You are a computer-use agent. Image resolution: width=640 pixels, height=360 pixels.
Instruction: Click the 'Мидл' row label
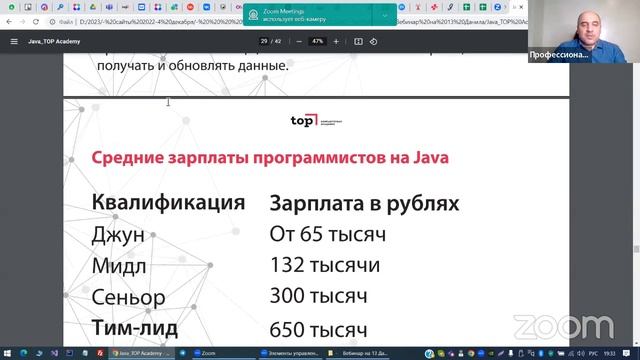119,266
